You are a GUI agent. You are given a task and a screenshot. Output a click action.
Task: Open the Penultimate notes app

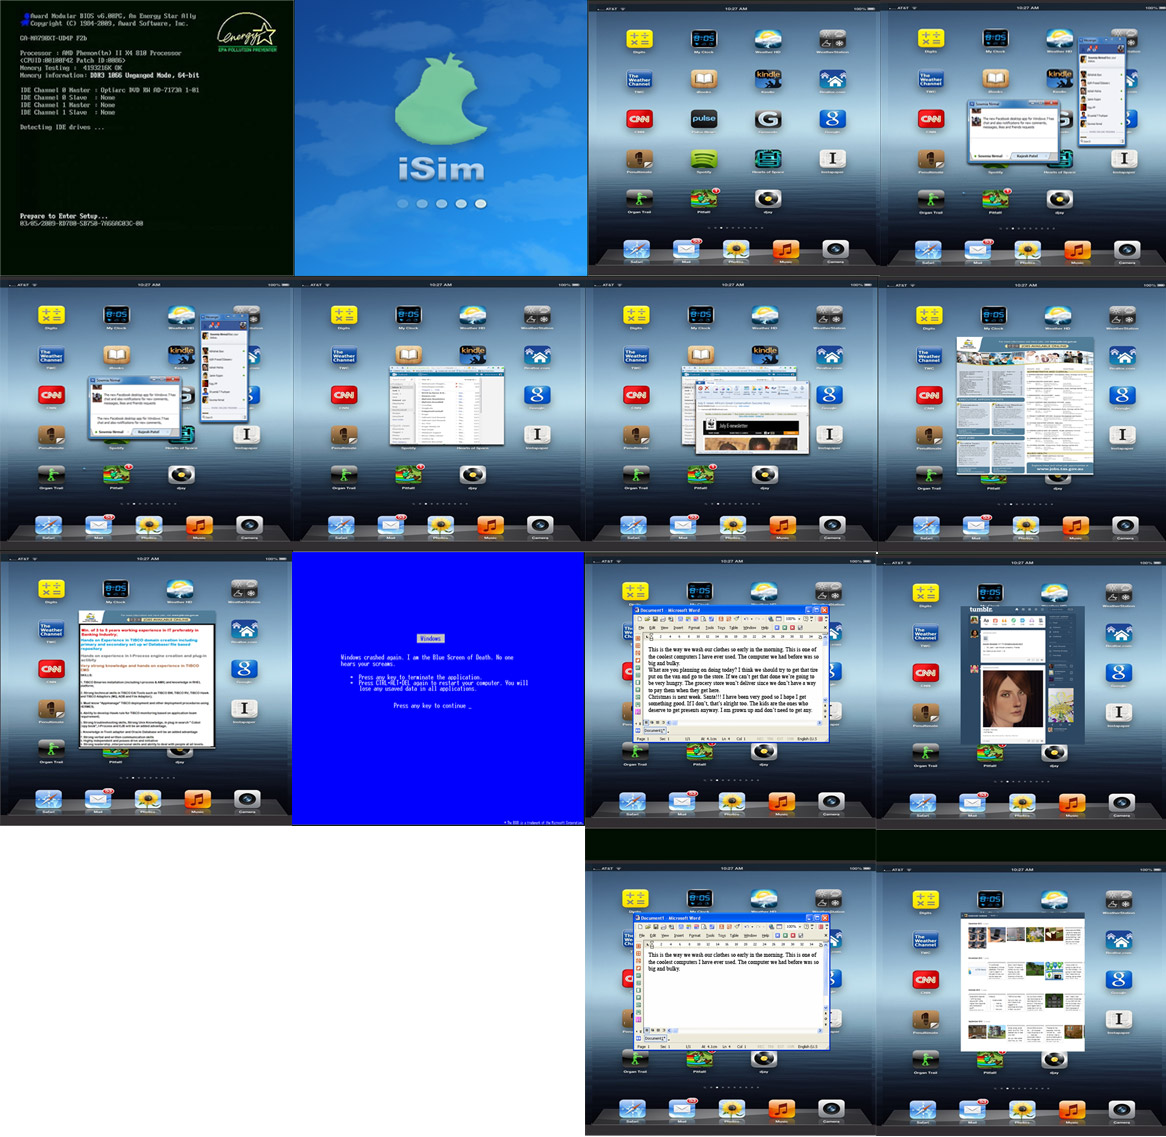coord(640,160)
